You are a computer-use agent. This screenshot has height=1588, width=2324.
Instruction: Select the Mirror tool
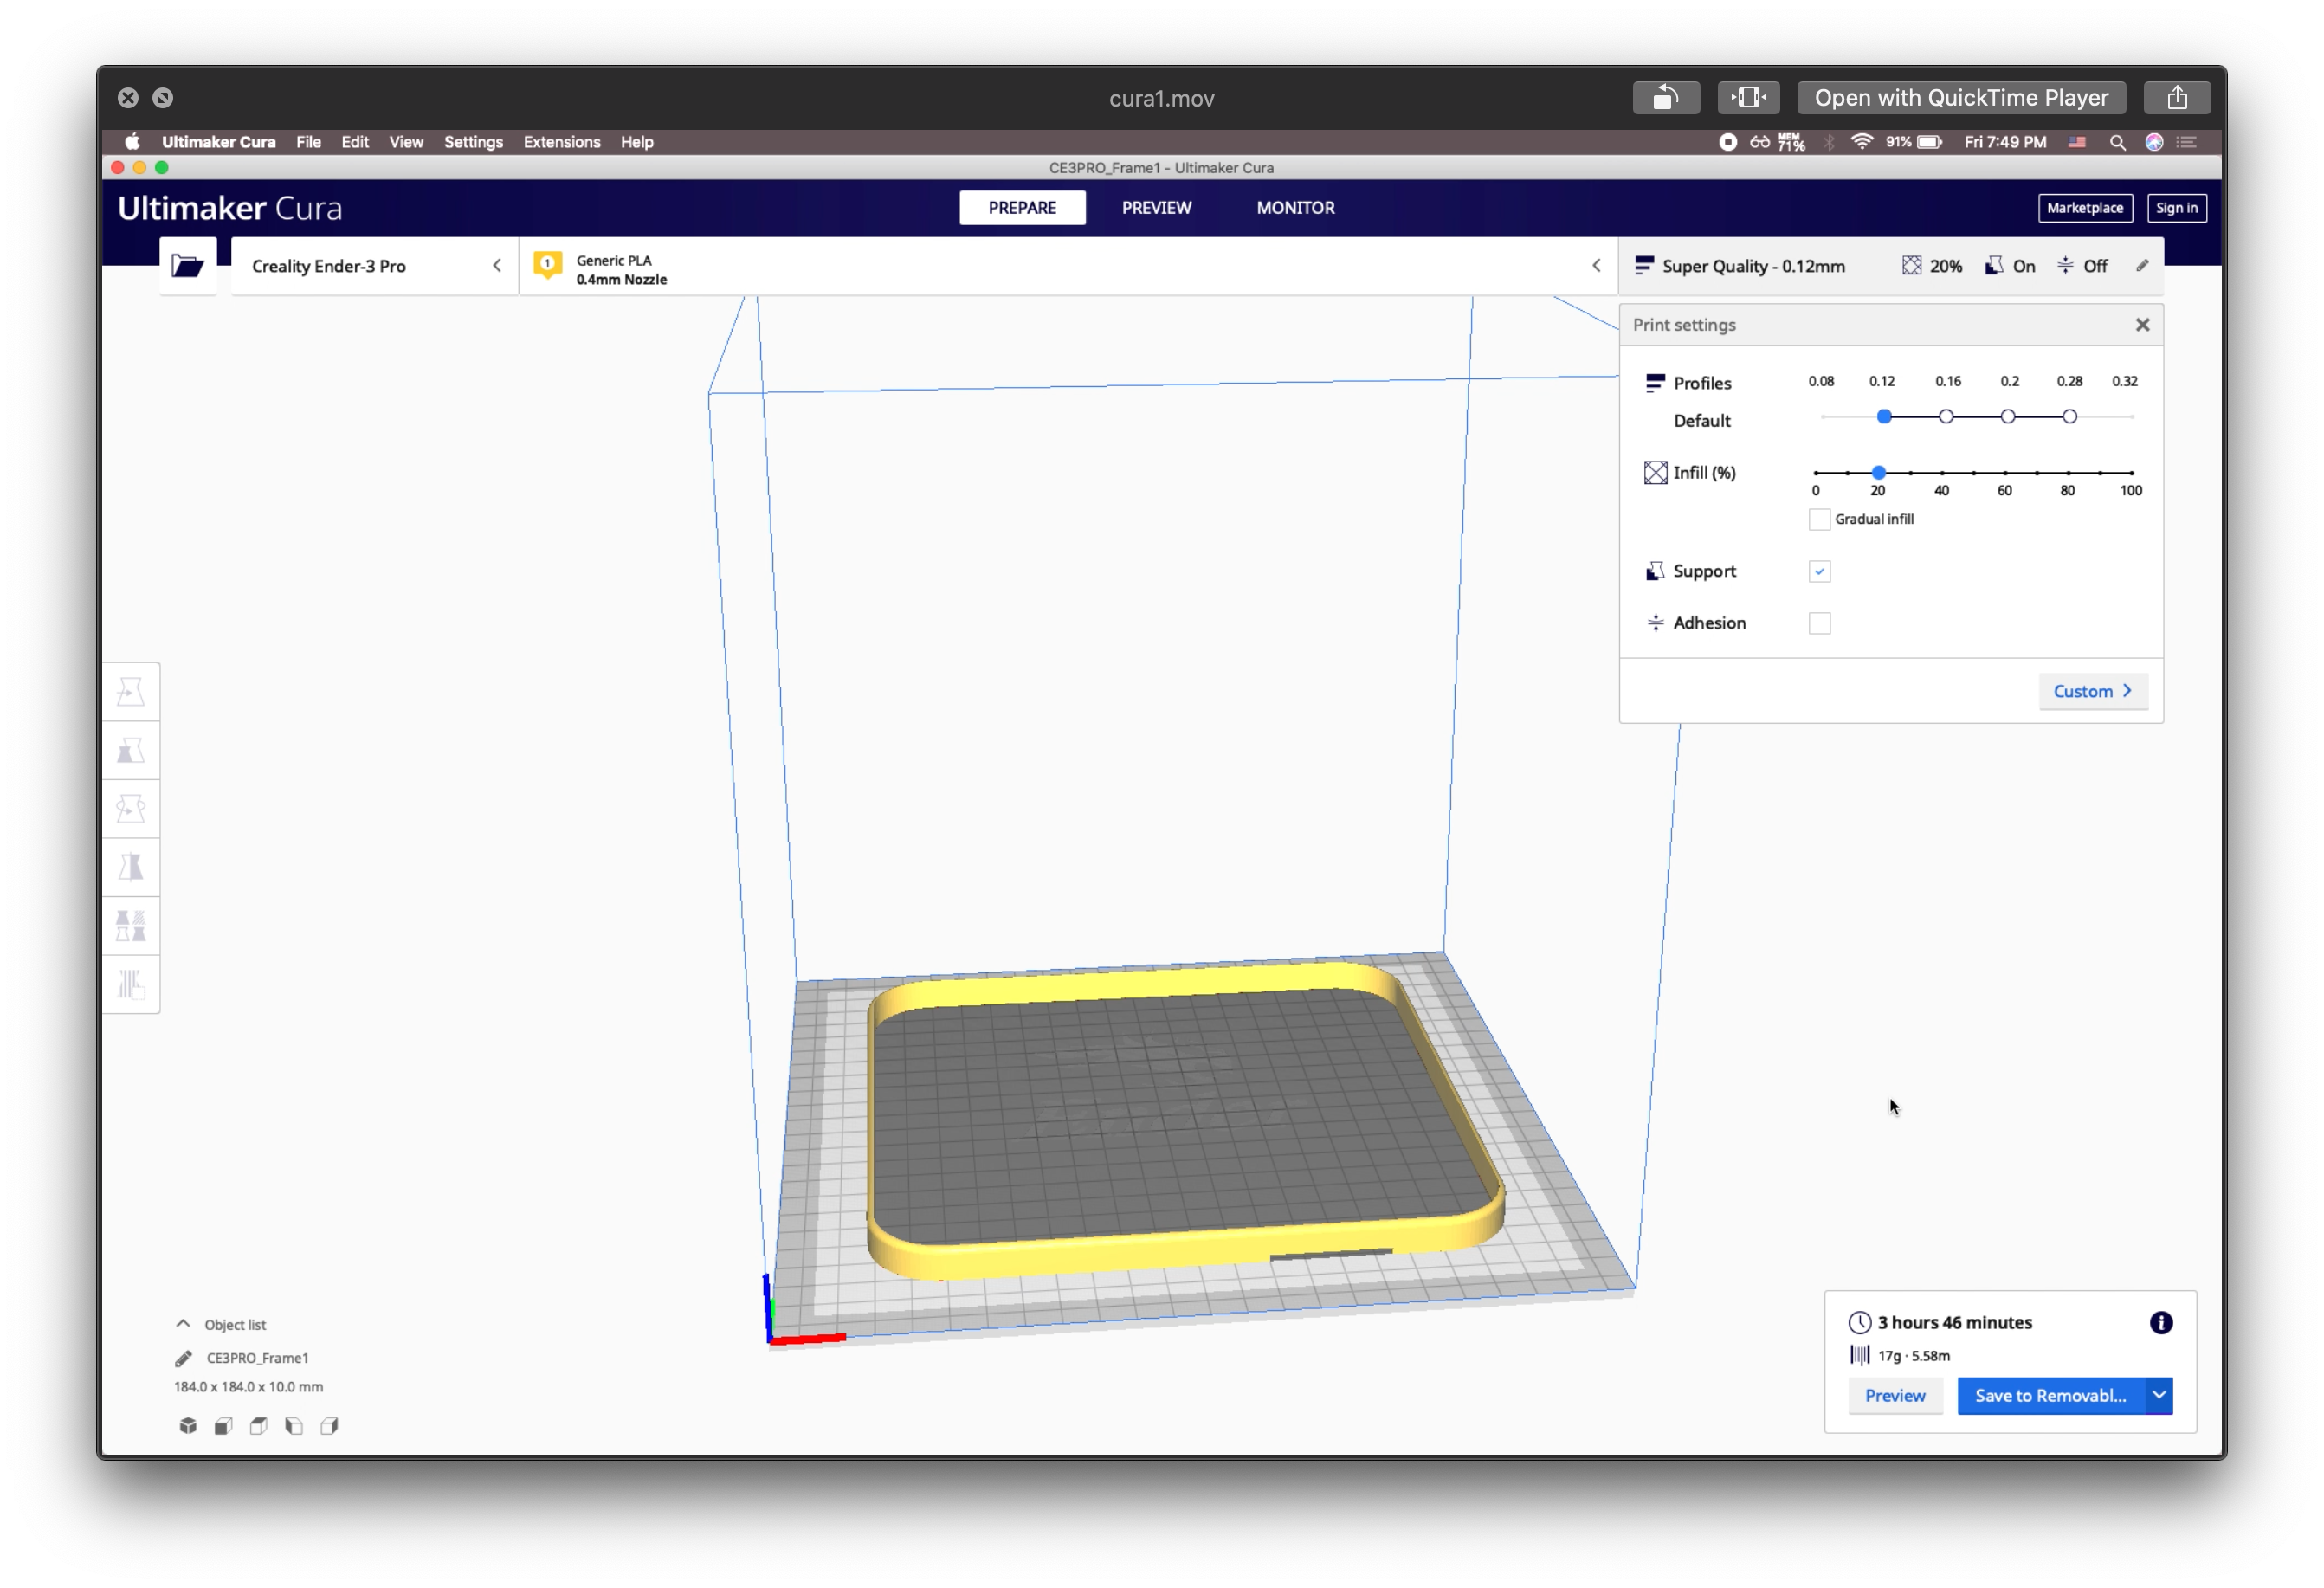tap(131, 867)
